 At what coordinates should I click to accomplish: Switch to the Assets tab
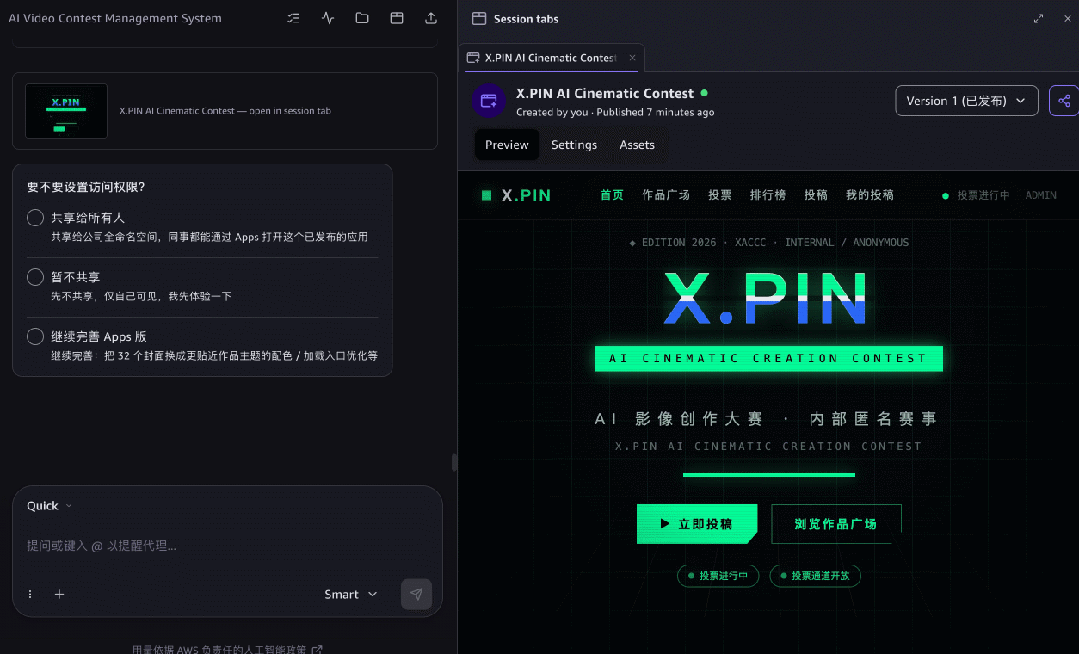637,145
